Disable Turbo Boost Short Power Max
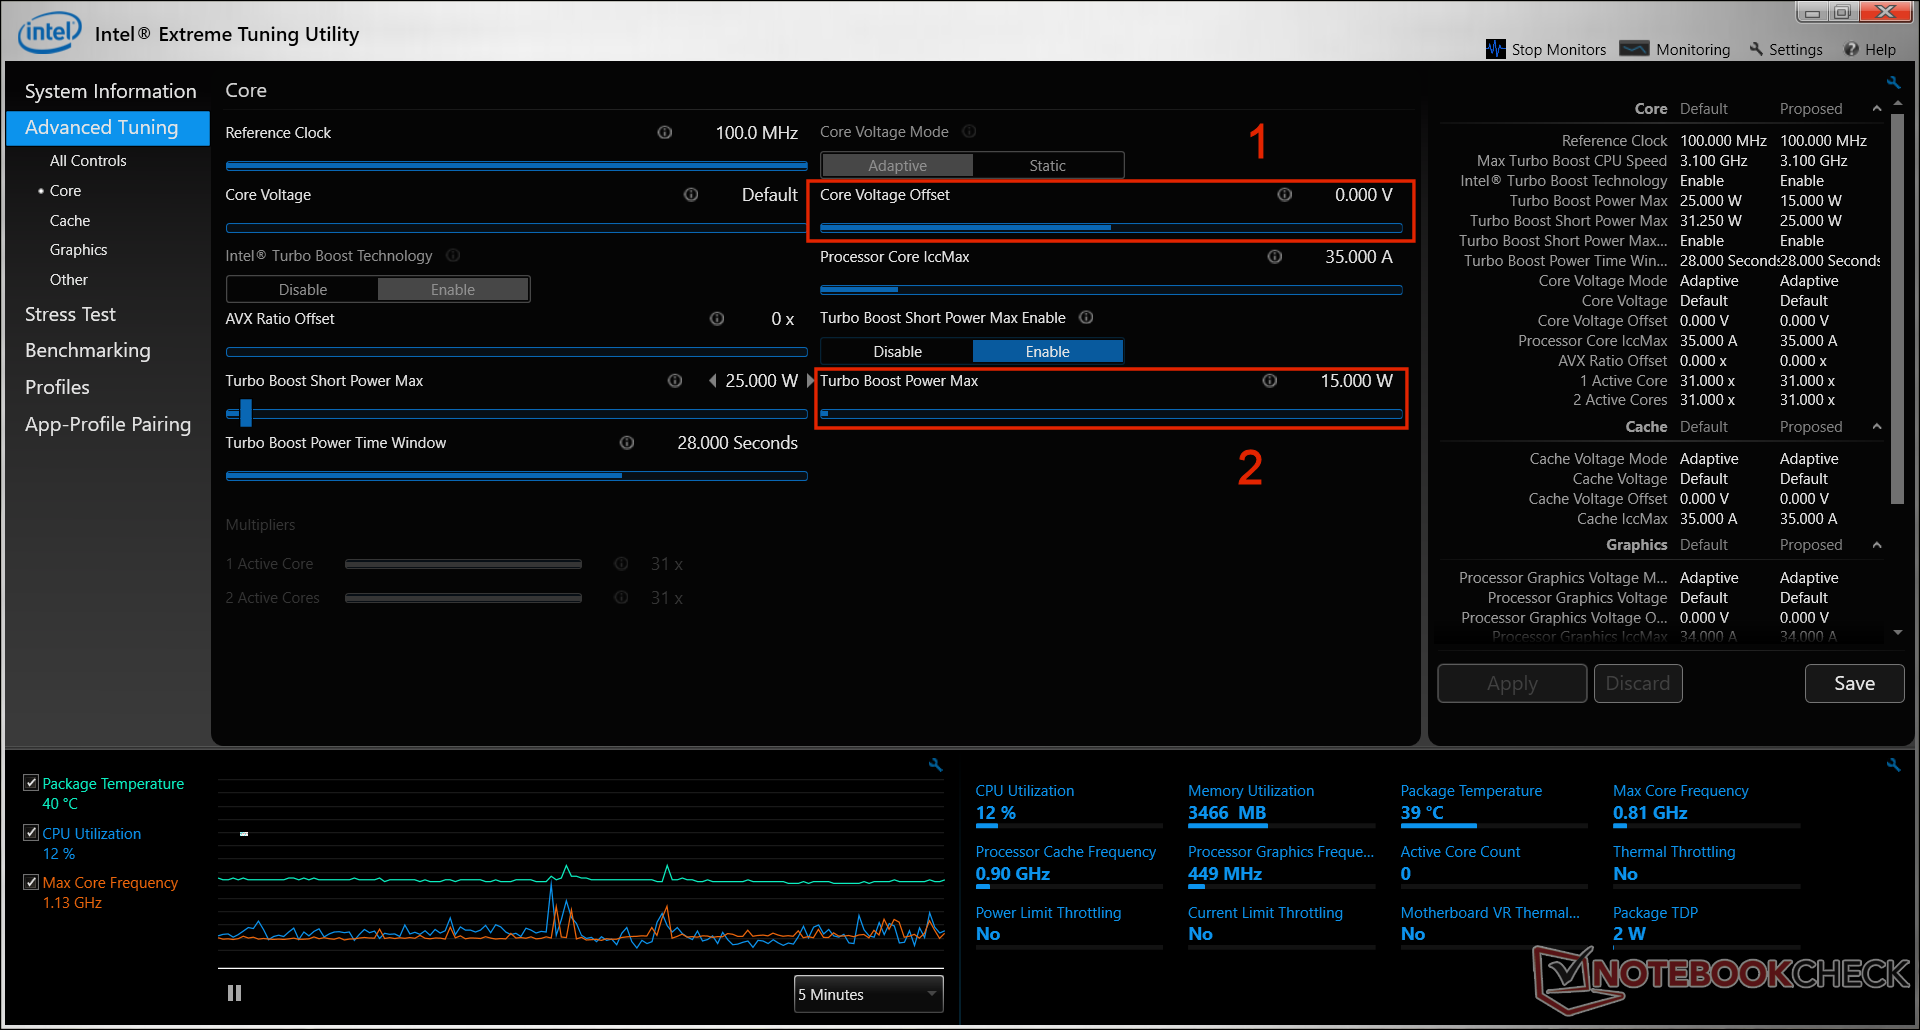1920x1030 pixels. [x=897, y=351]
